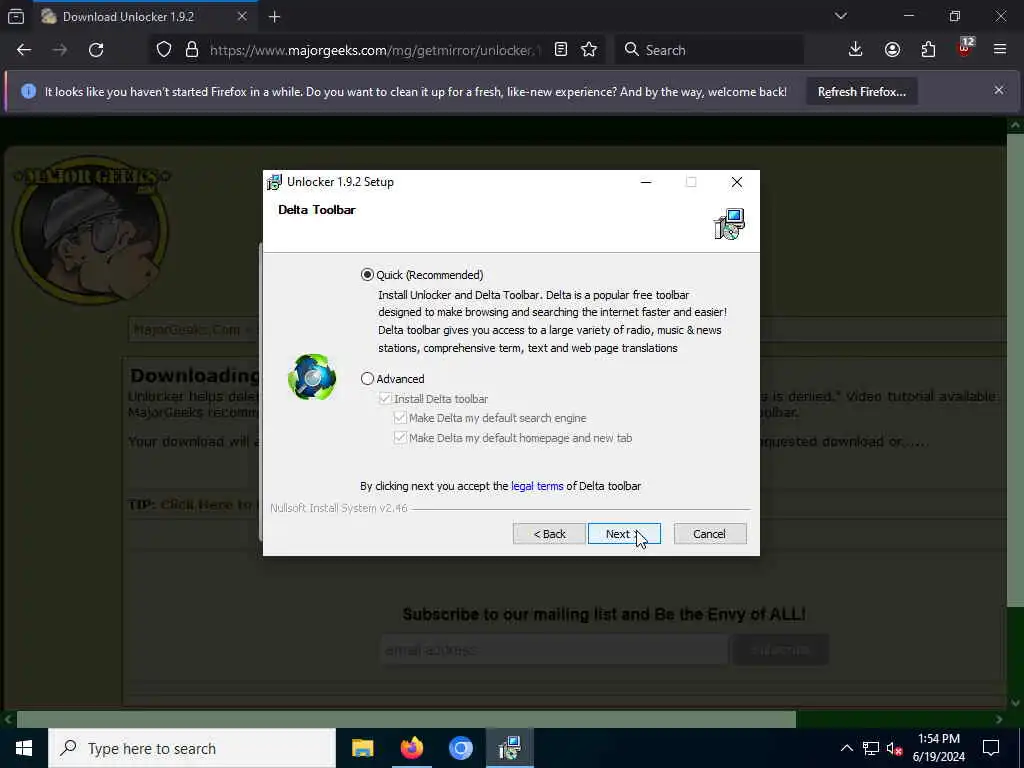
Task: Open the Firefox account menu
Action: click(x=892, y=50)
